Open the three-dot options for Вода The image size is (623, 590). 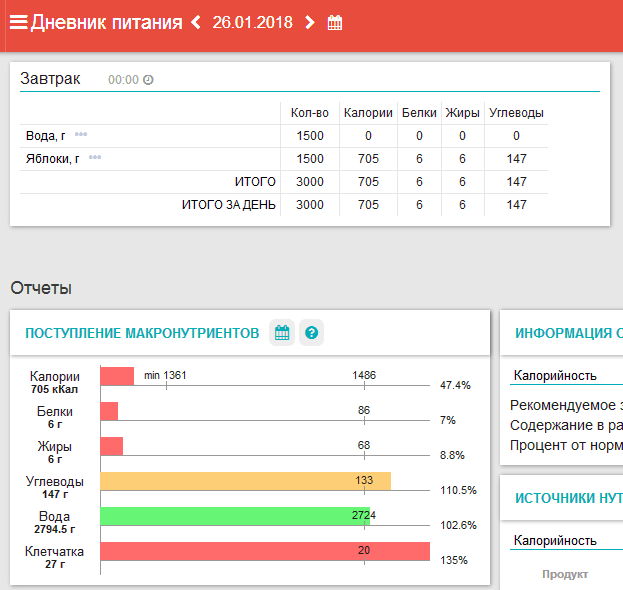(81, 135)
